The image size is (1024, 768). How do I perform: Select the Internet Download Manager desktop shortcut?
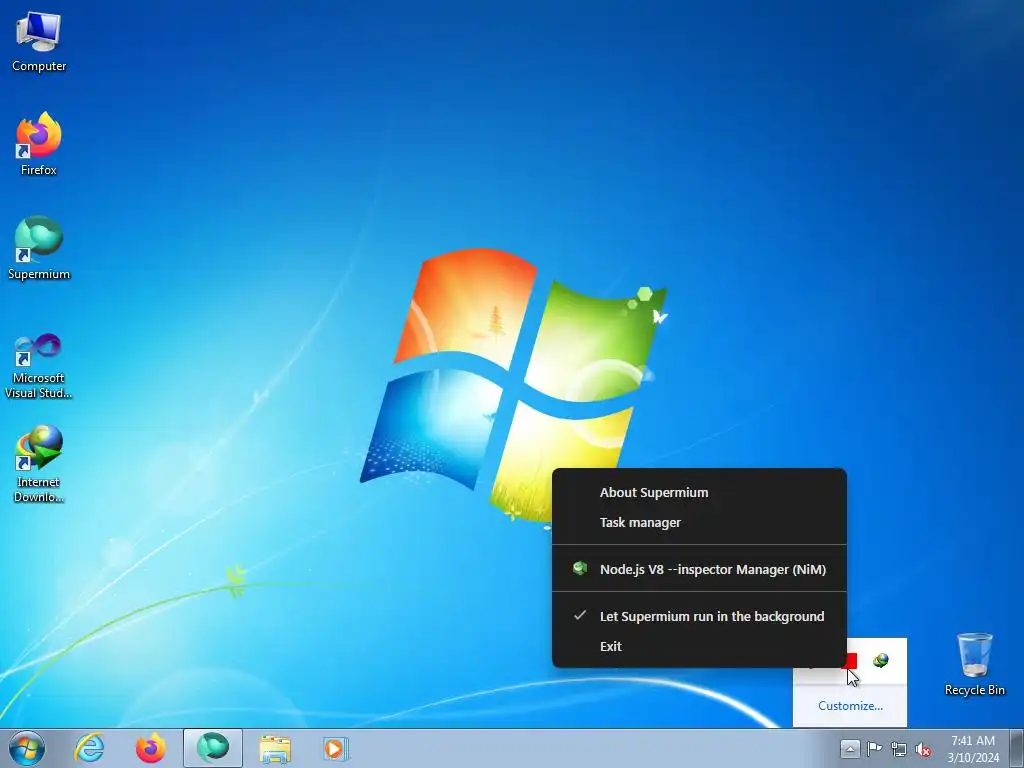39,464
